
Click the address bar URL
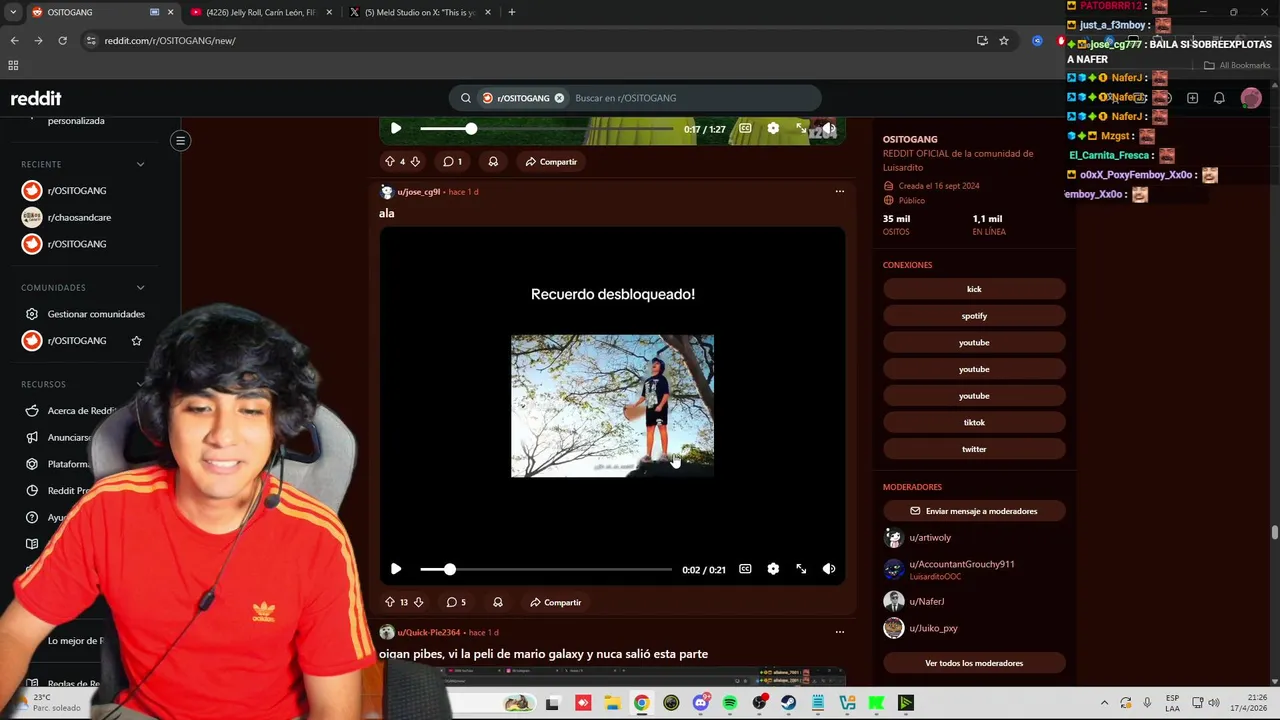pos(170,41)
